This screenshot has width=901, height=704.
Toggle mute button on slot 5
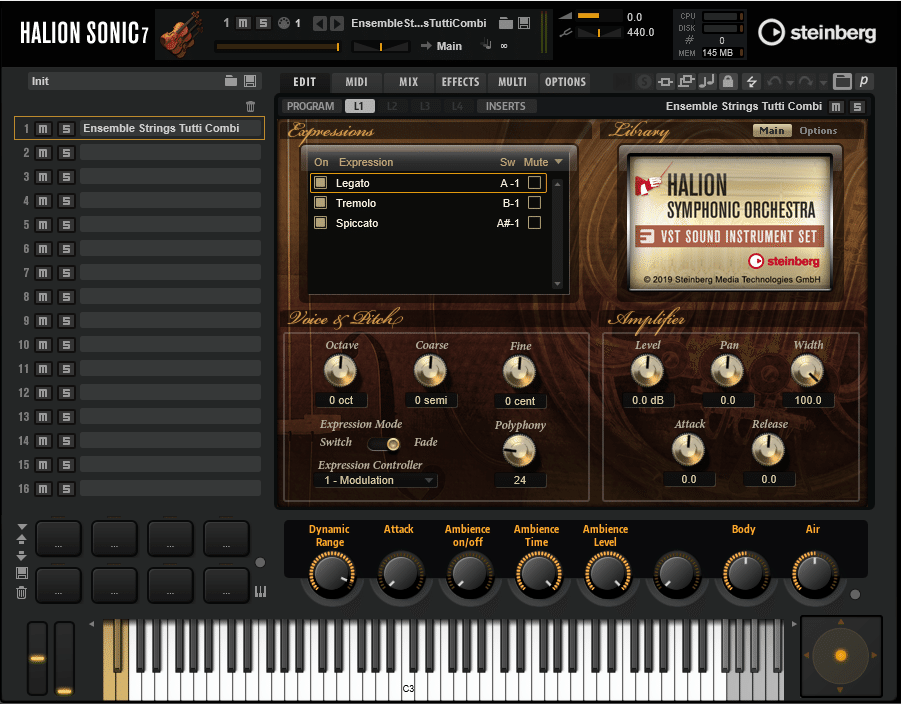point(43,225)
